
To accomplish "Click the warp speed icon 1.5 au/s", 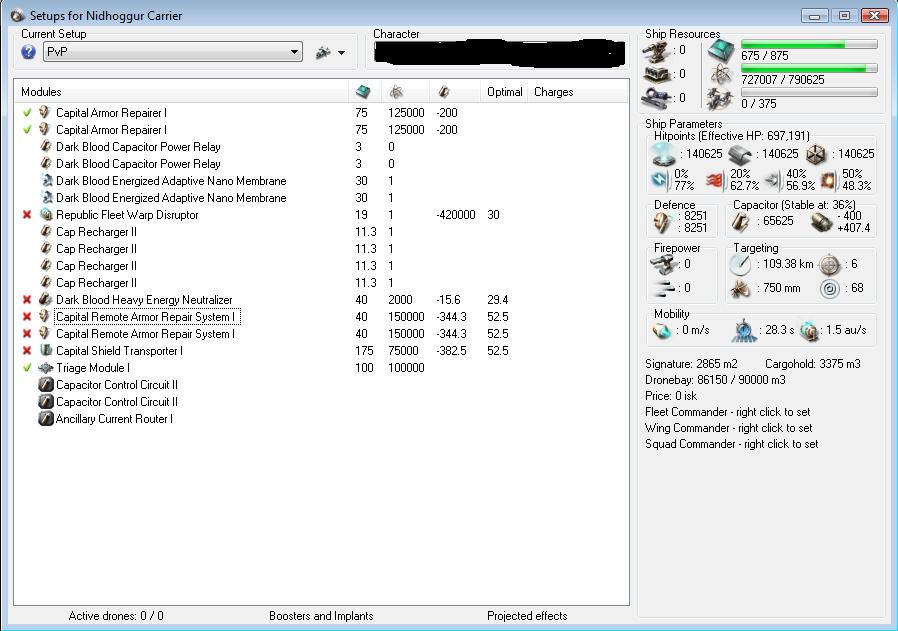I will 809,331.
